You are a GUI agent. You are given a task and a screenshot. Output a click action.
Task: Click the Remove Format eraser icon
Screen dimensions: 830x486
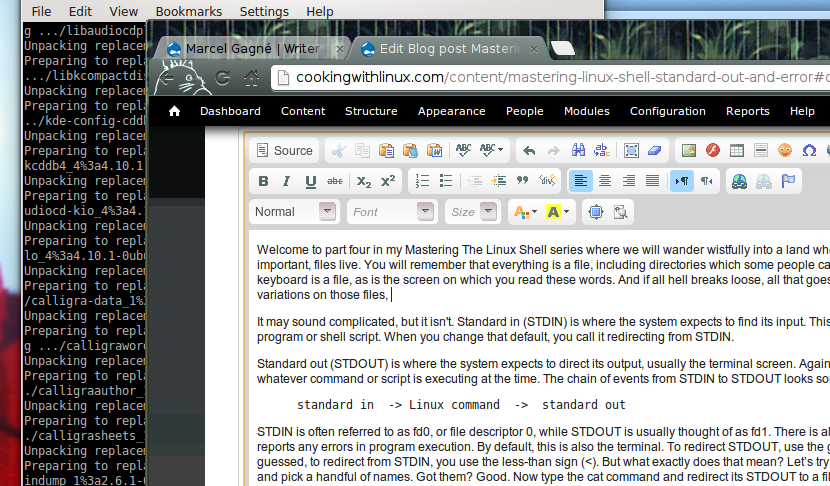pos(655,151)
